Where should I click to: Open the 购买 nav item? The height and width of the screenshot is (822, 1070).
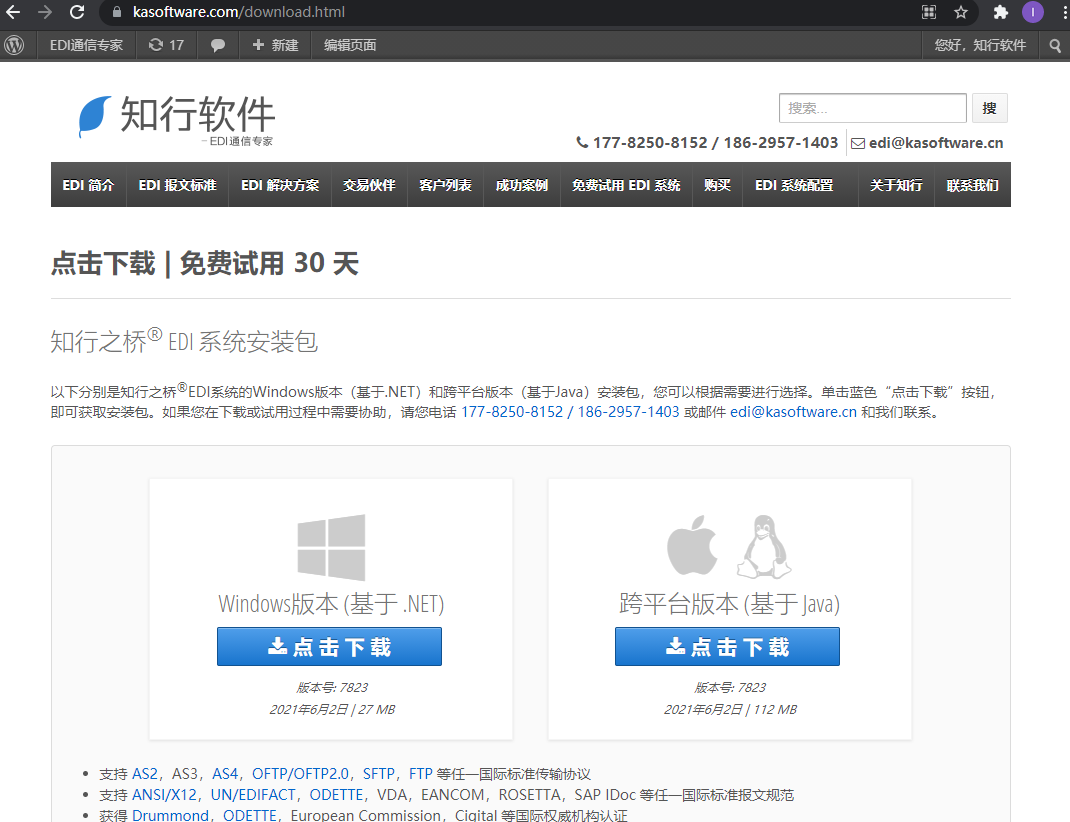point(717,185)
